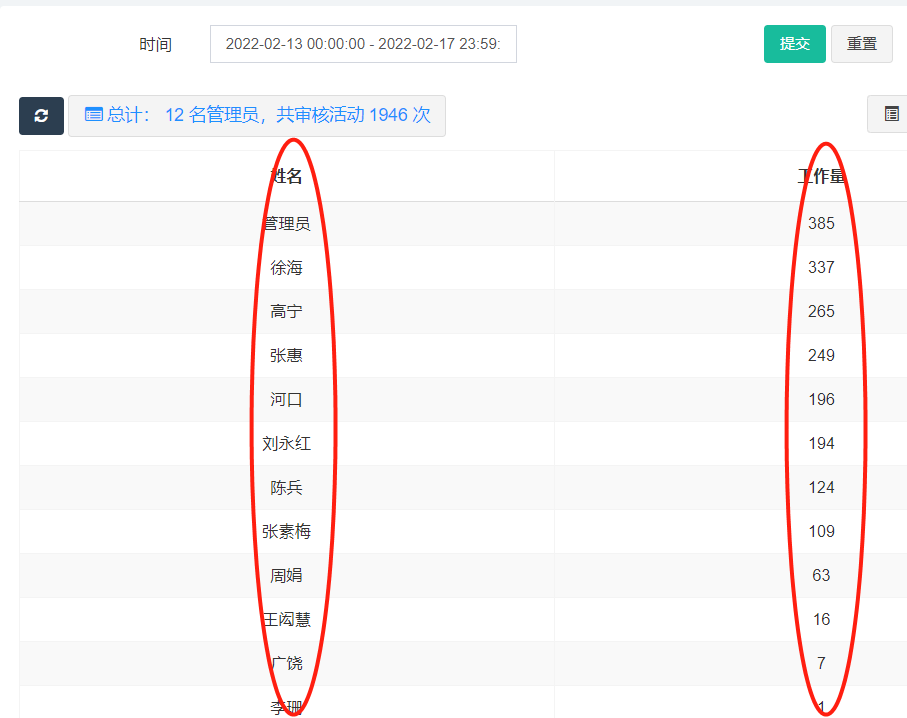Click workload value 124

821,487
